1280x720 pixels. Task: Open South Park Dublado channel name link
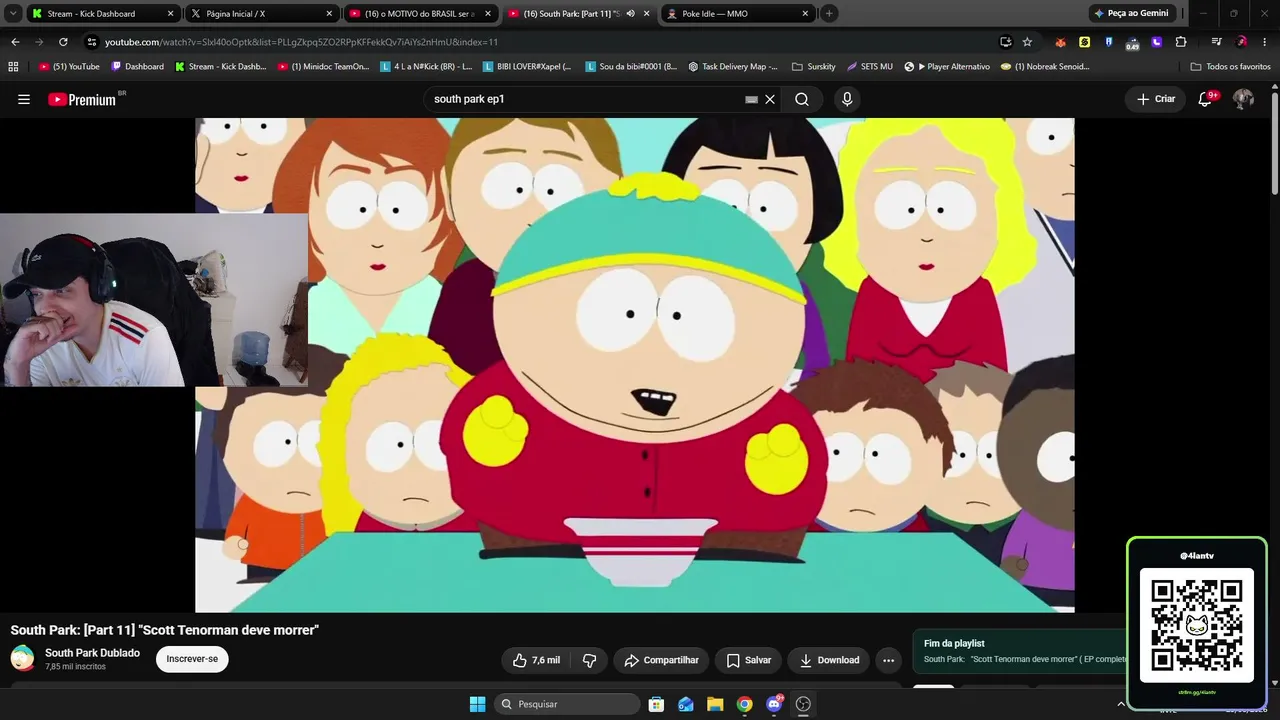(x=92, y=653)
